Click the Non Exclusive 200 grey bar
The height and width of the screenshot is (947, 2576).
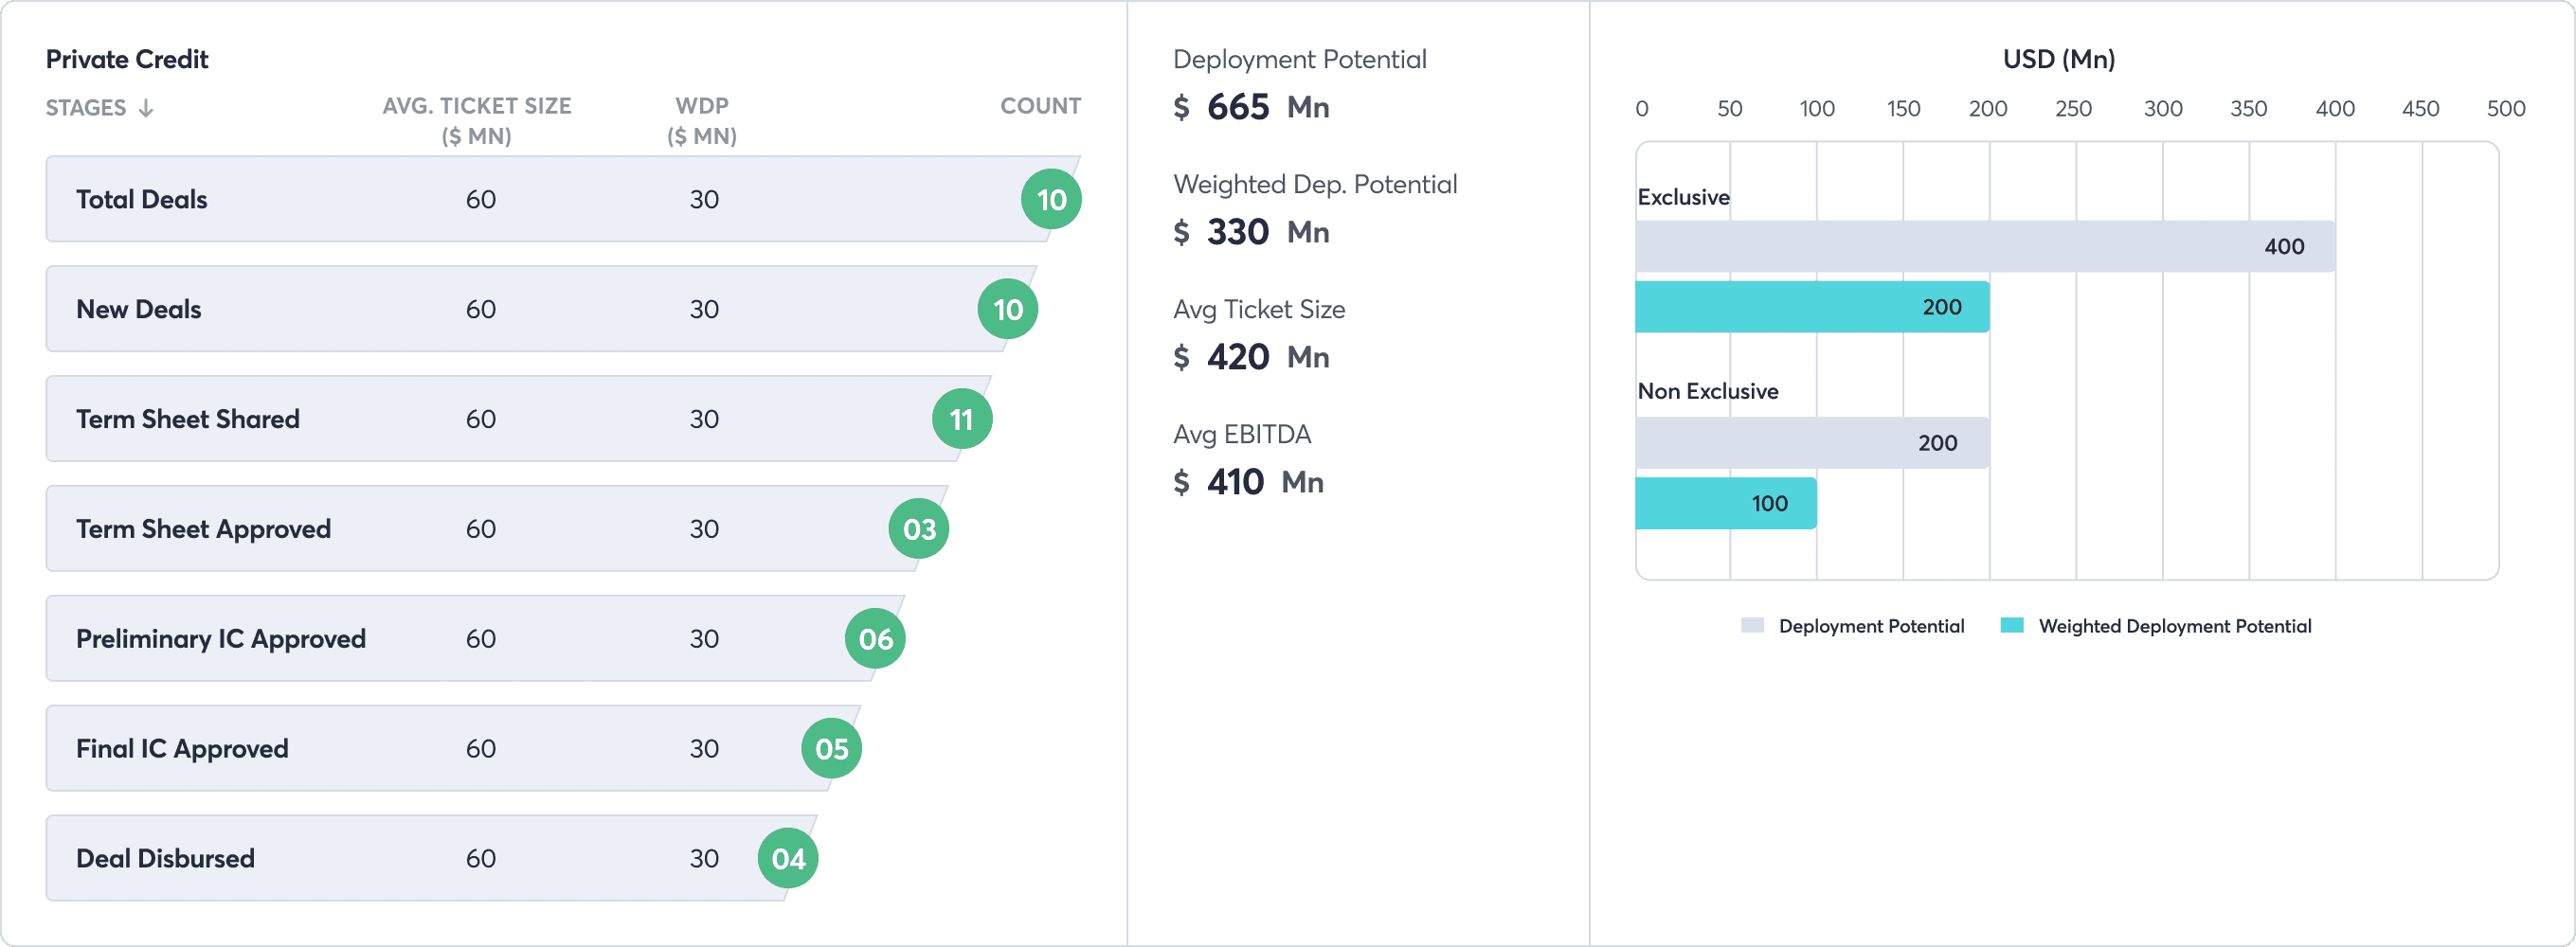(x=1812, y=443)
